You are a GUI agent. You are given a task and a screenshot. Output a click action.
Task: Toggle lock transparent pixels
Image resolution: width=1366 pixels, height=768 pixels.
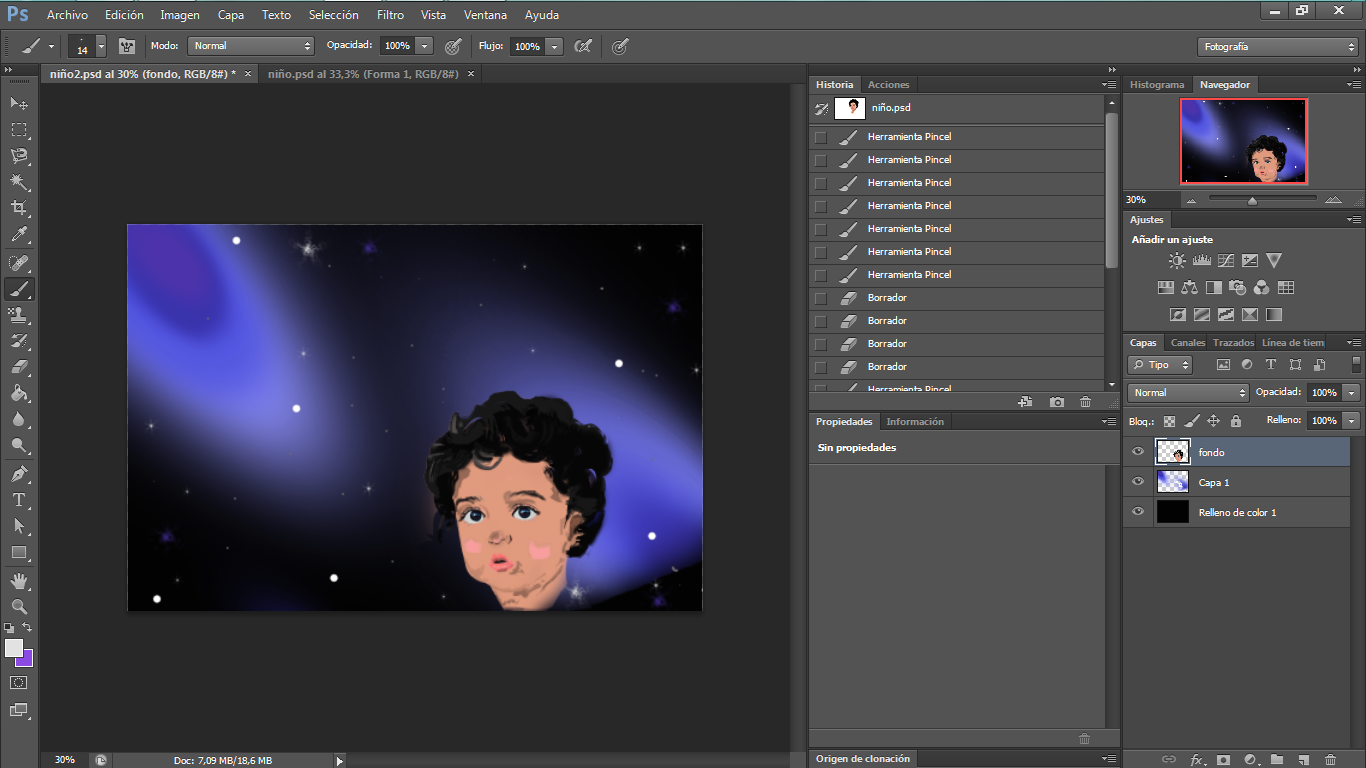click(x=1169, y=421)
